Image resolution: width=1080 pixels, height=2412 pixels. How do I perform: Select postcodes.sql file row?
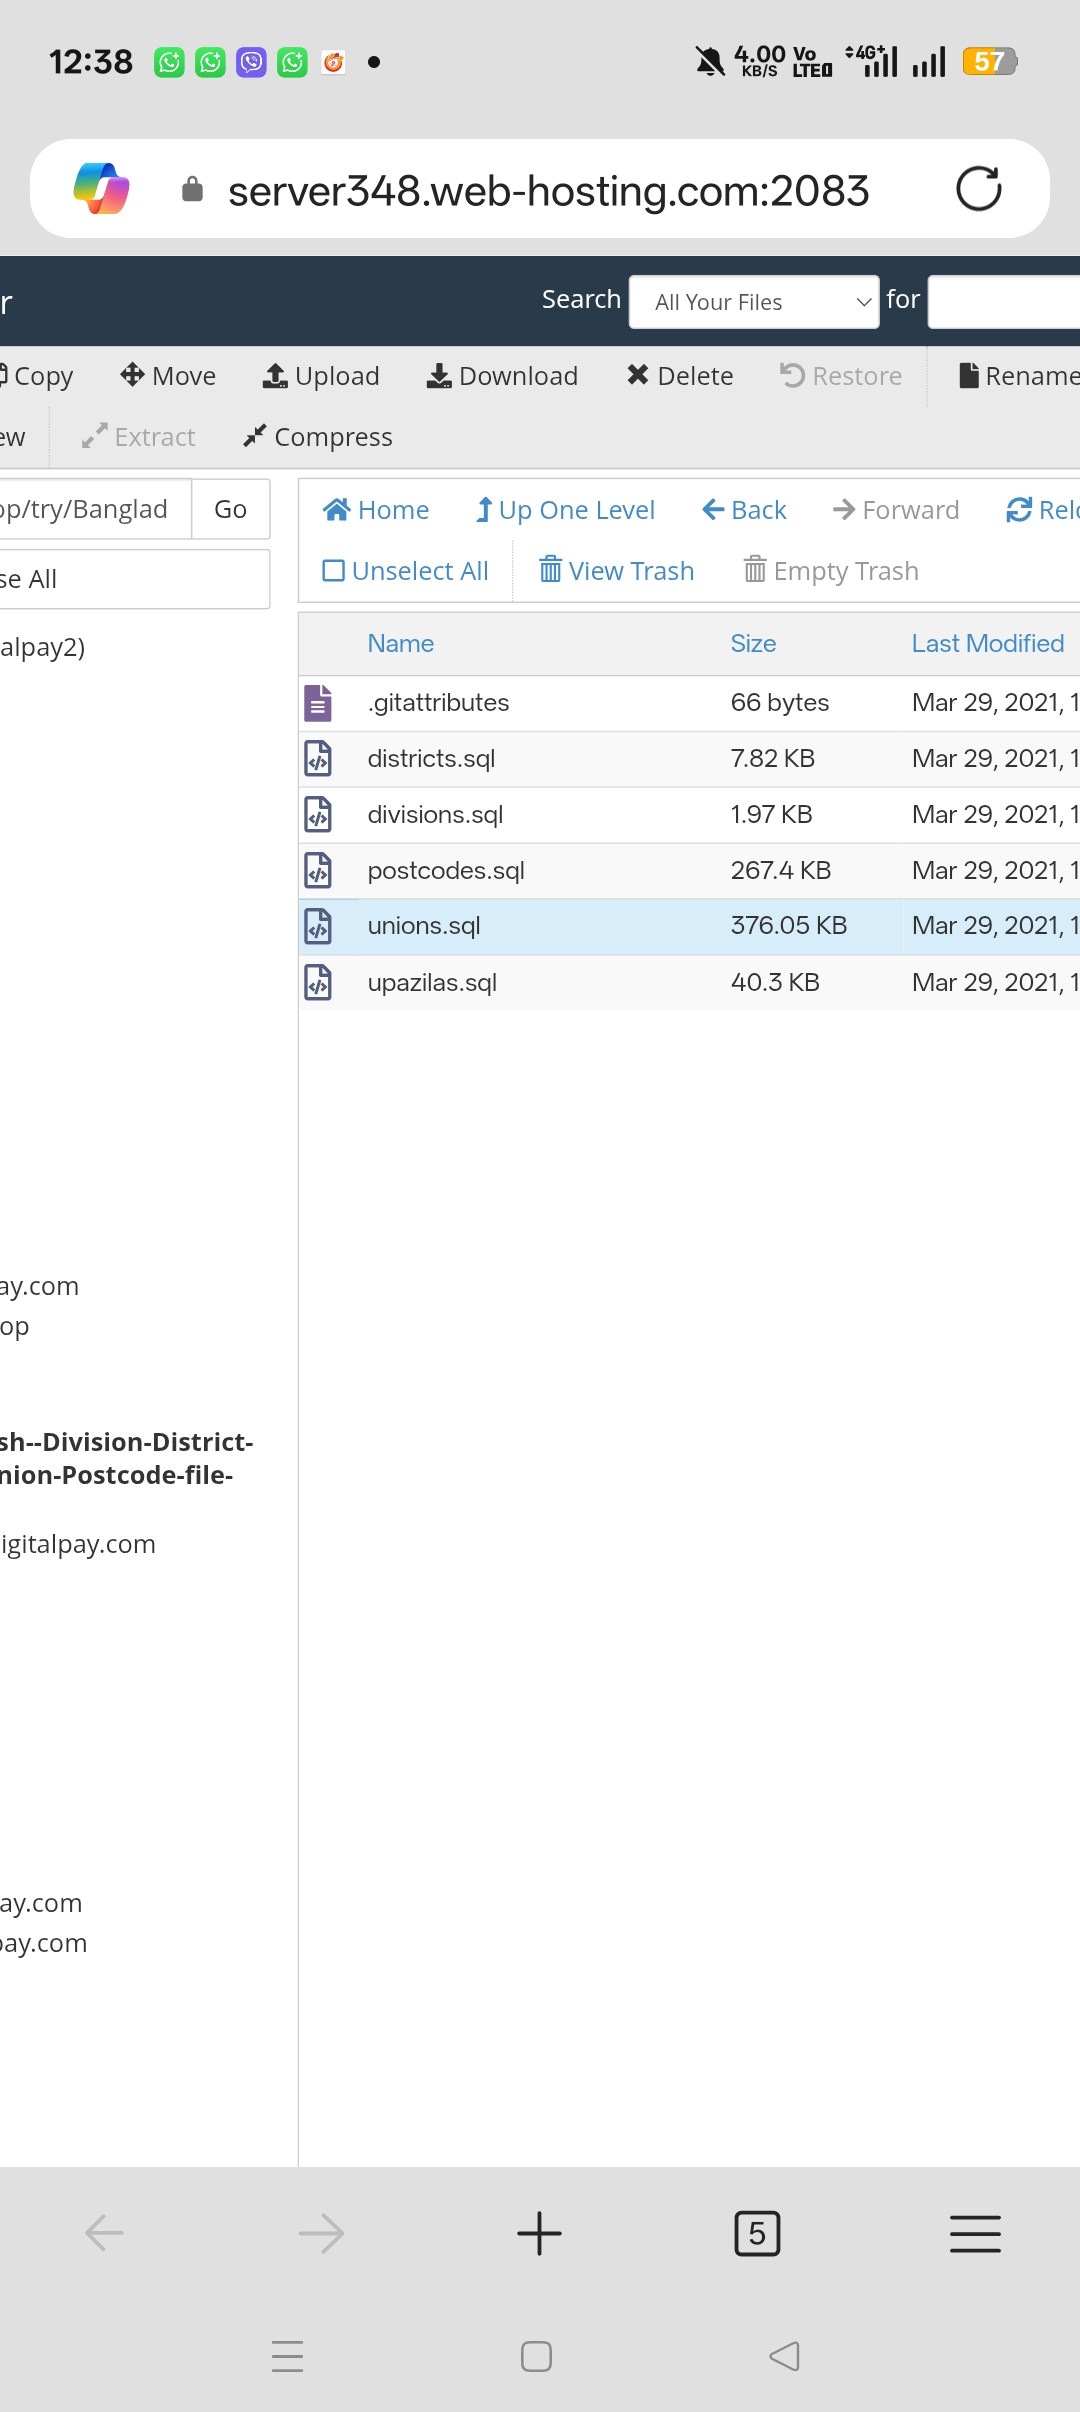(689, 871)
